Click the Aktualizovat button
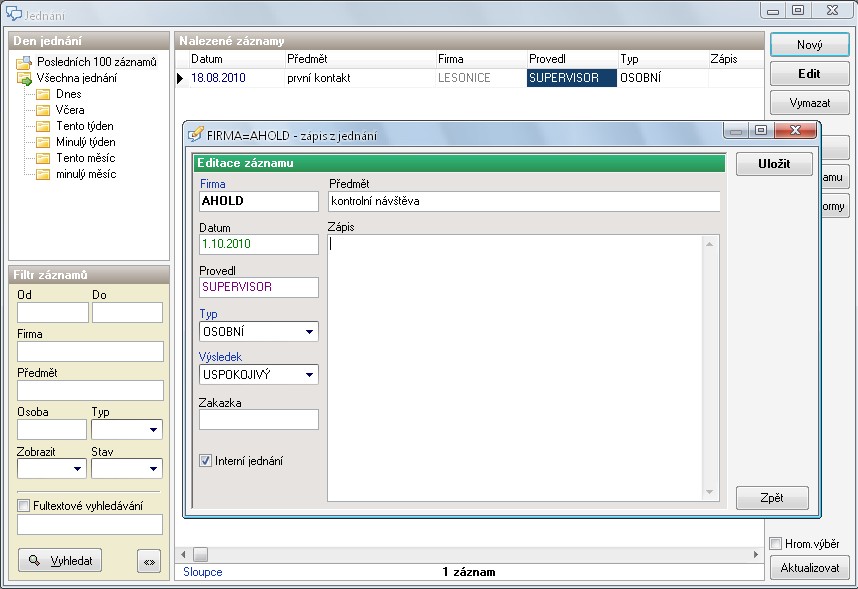Screen dimensions: 858x589 [x=809, y=568]
